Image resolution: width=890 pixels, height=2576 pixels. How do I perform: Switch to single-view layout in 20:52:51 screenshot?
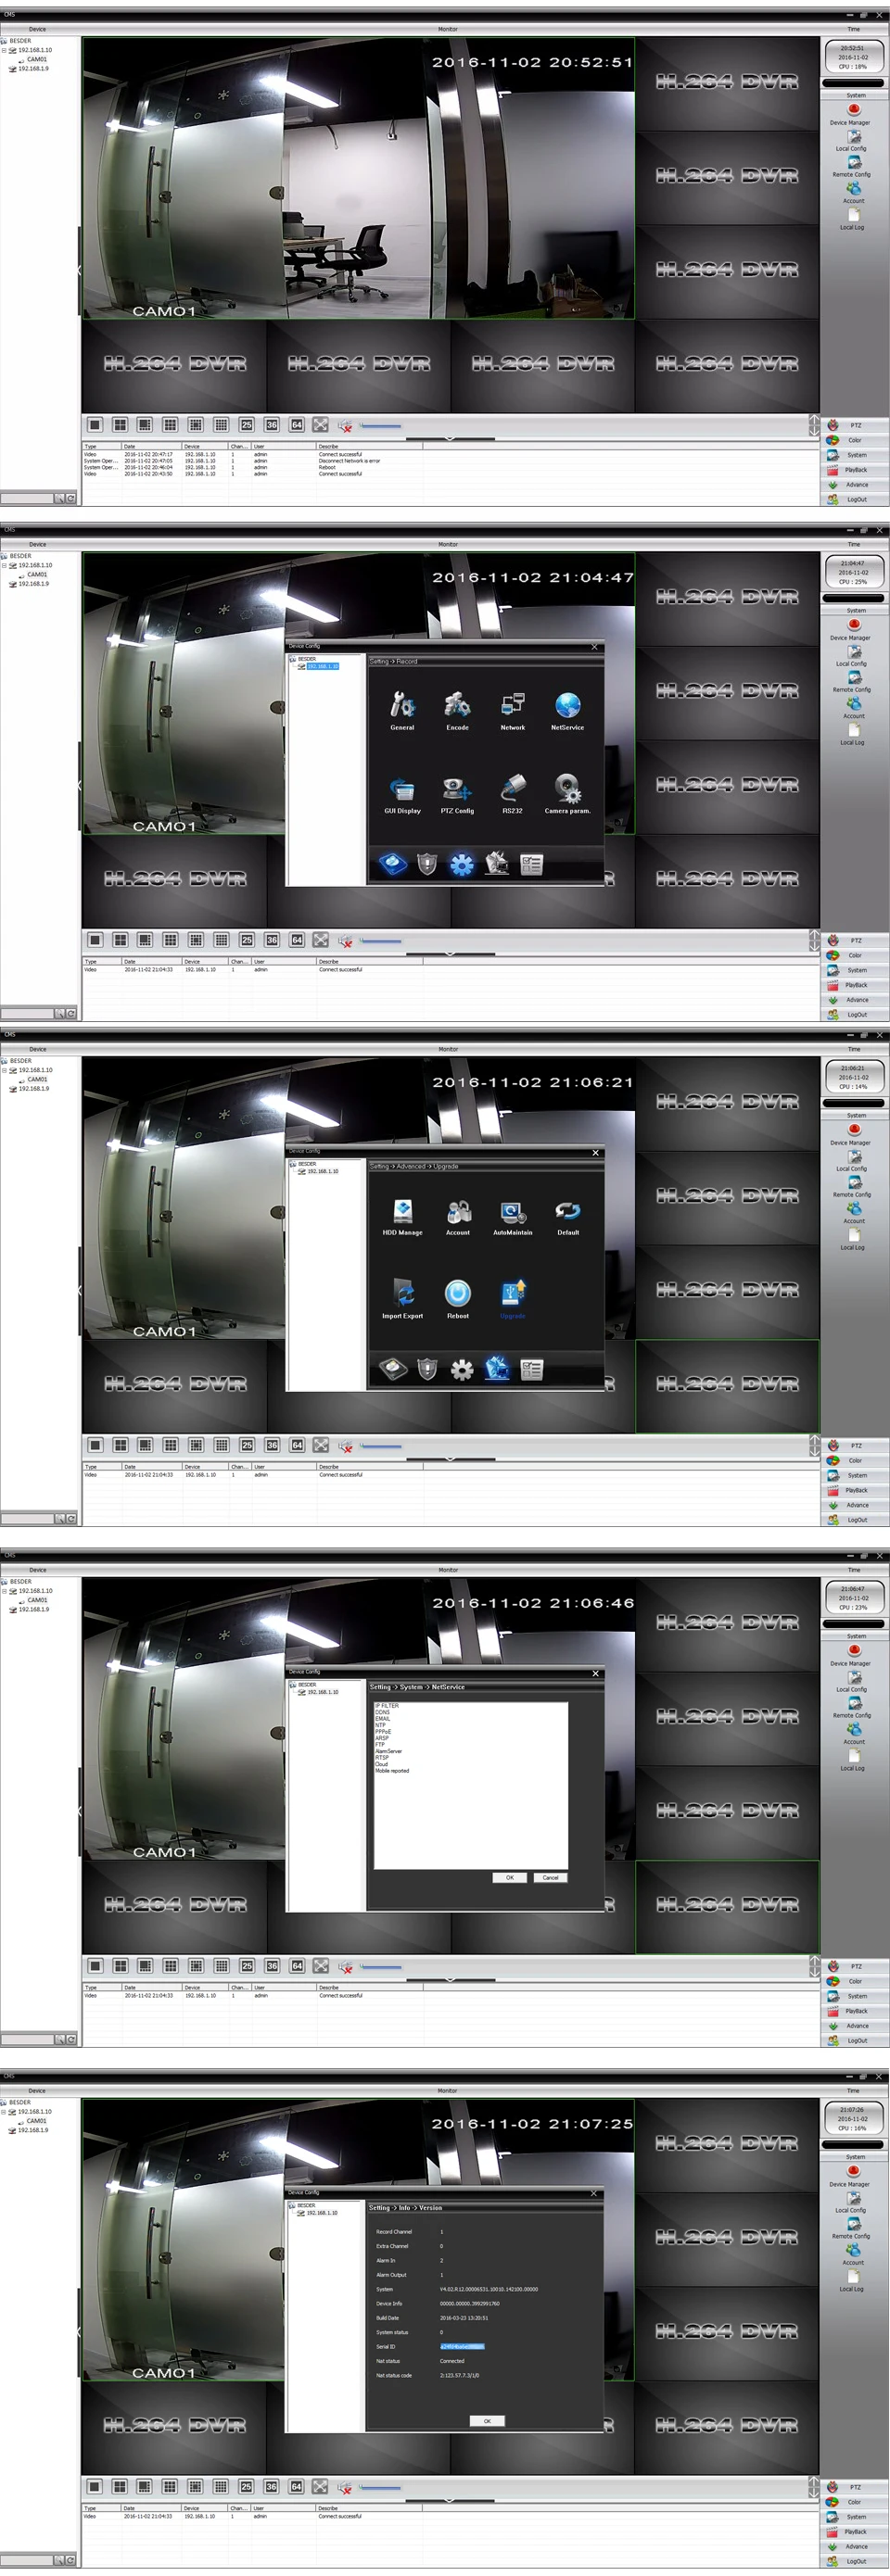coord(95,425)
